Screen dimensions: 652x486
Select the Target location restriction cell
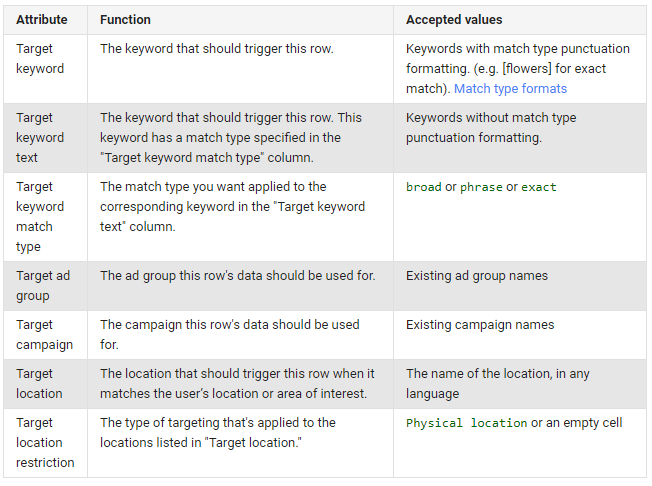click(45, 443)
